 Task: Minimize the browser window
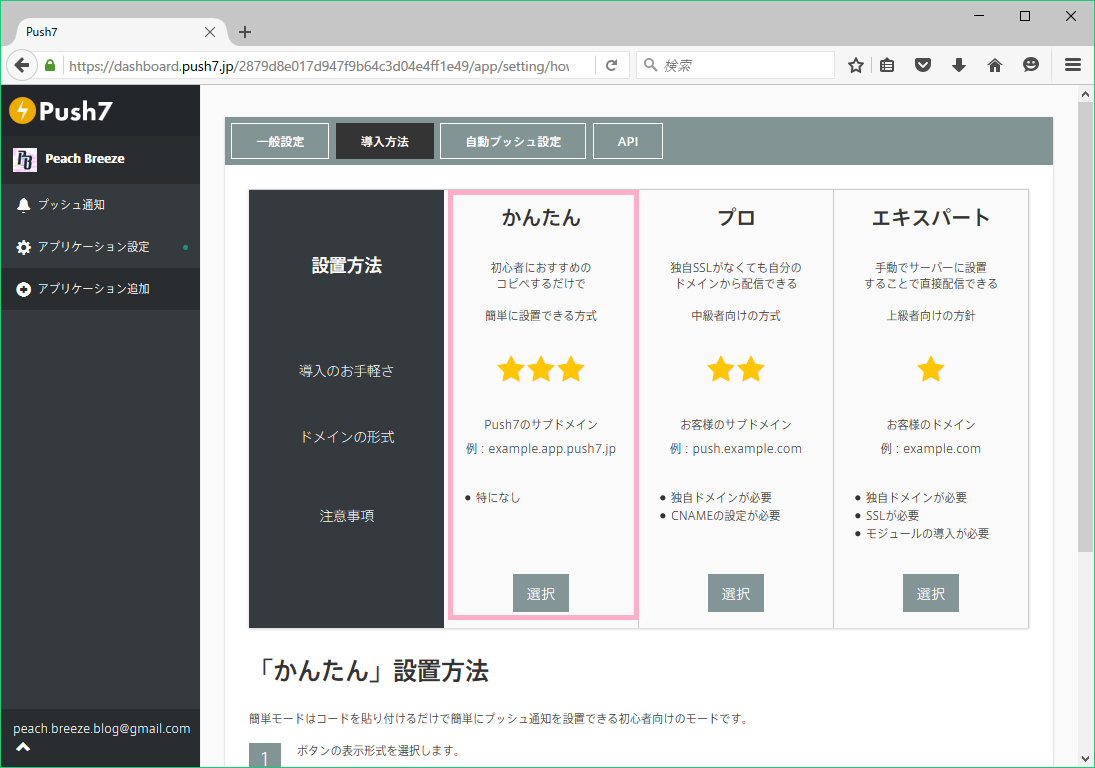(979, 15)
